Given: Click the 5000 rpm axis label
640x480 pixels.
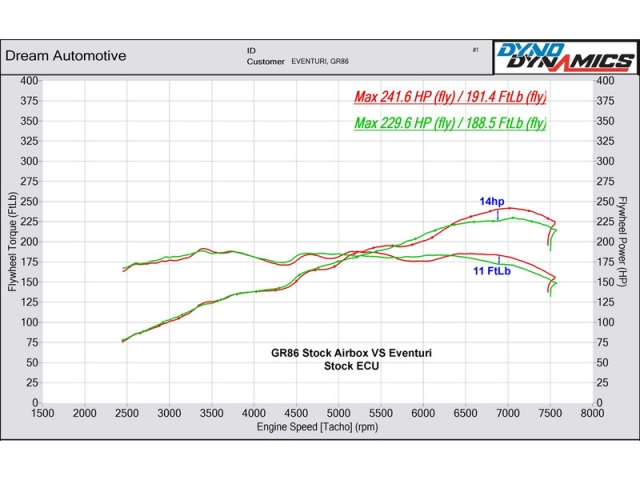Looking at the screenshot, I should tap(338, 413).
